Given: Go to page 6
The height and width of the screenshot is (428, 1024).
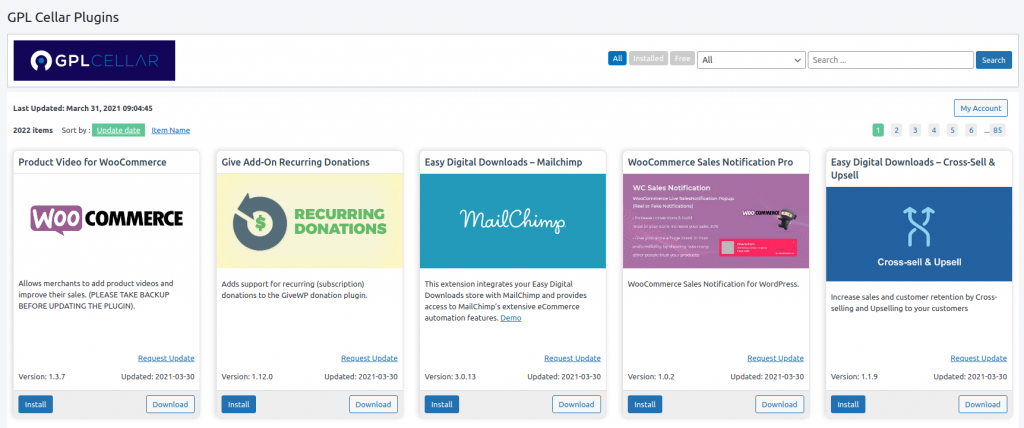Looking at the screenshot, I should (972, 130).
